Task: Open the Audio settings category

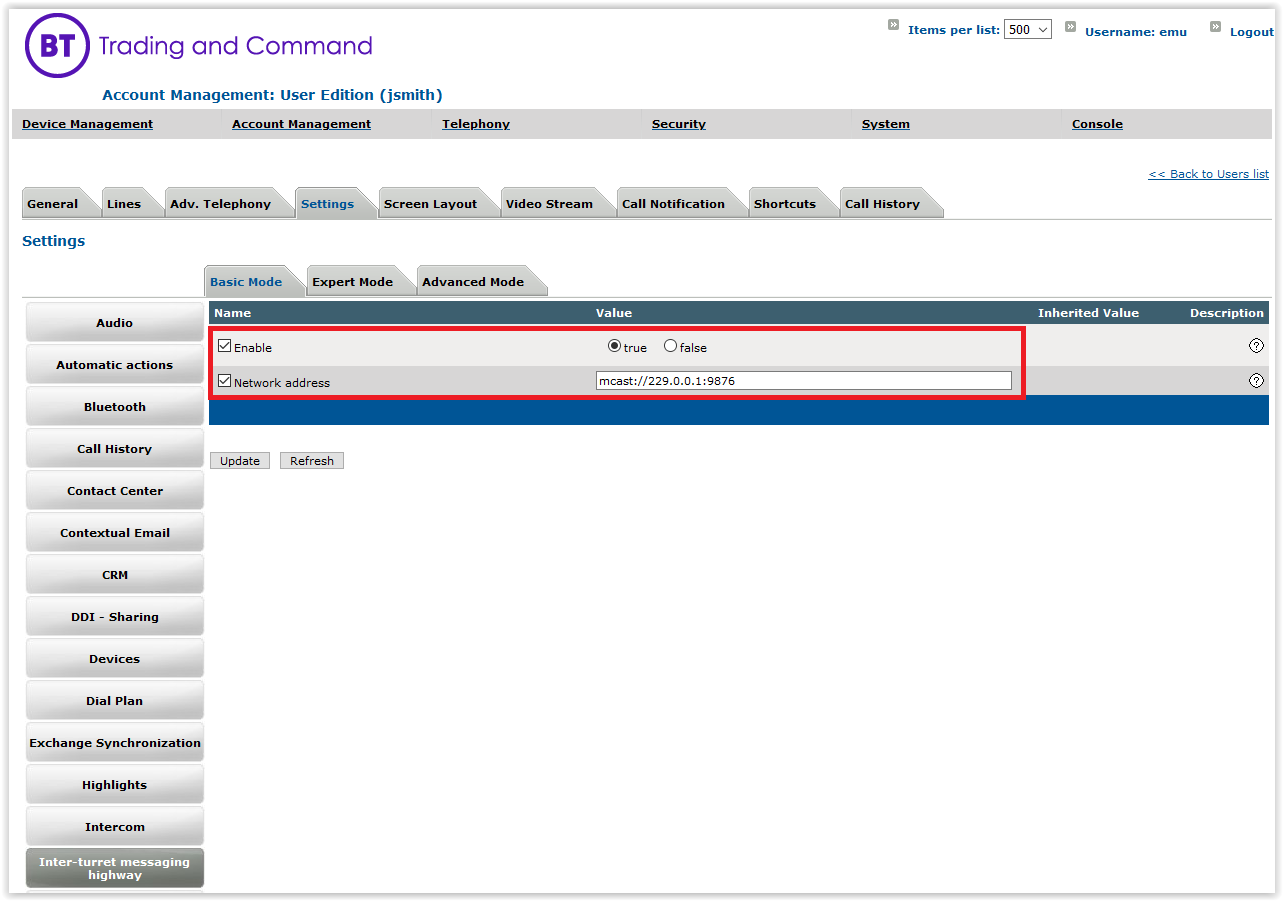Action: [115, 323]
